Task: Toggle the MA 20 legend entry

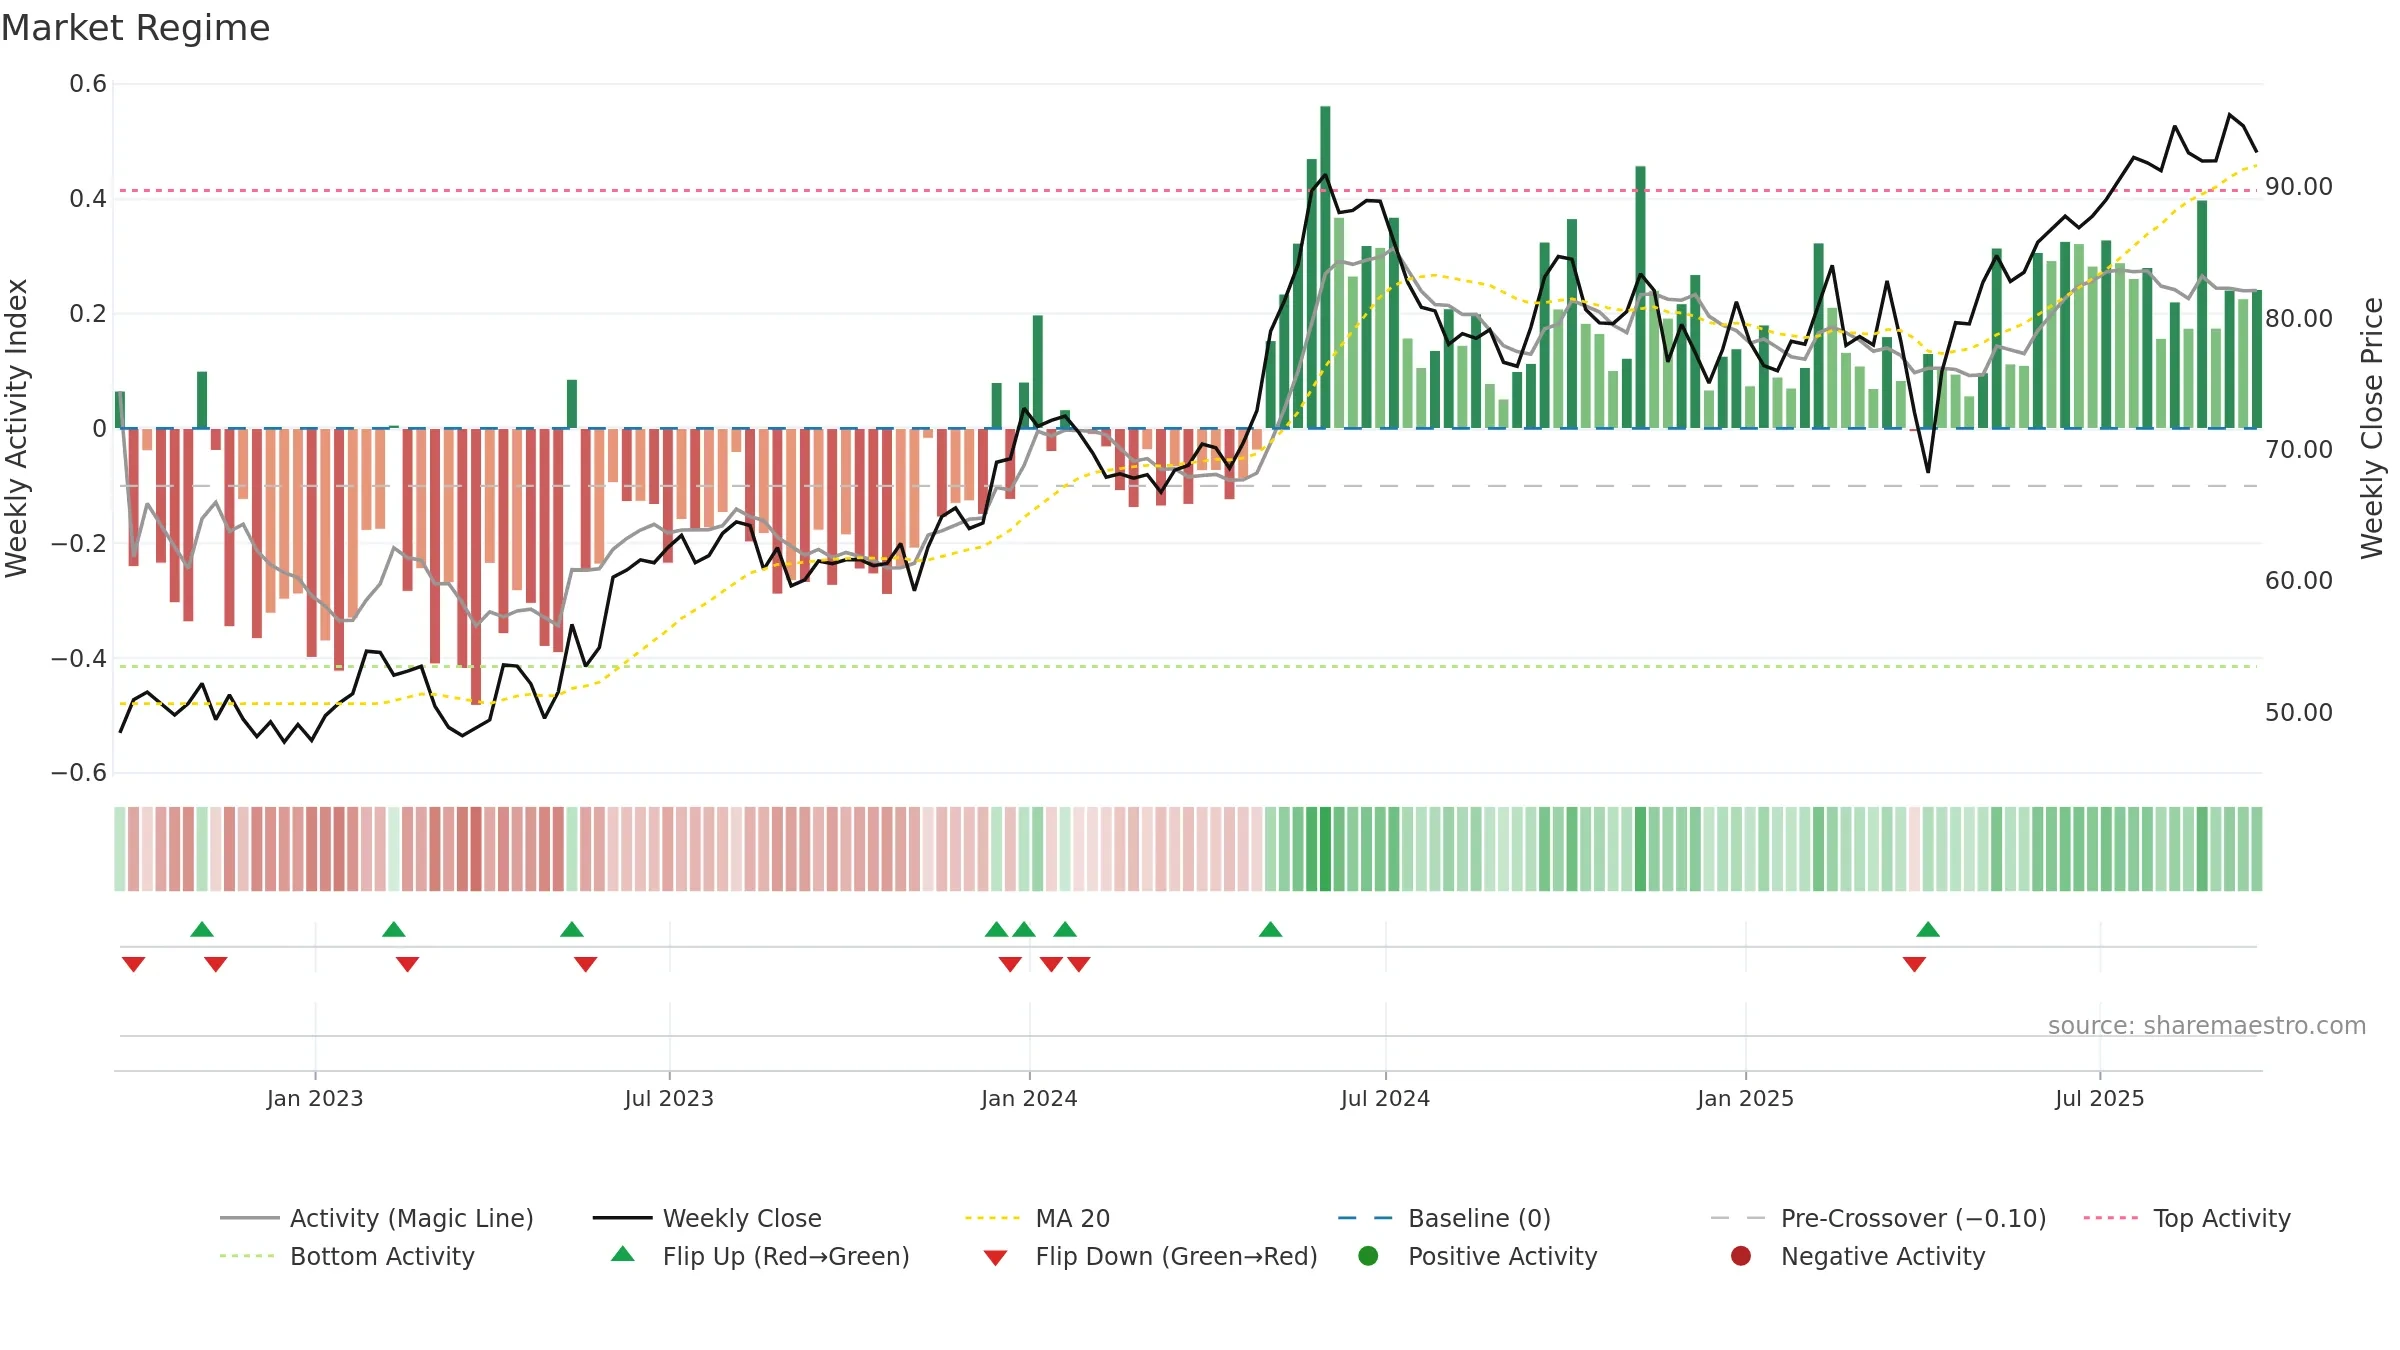Action: pos(1037,1218)
